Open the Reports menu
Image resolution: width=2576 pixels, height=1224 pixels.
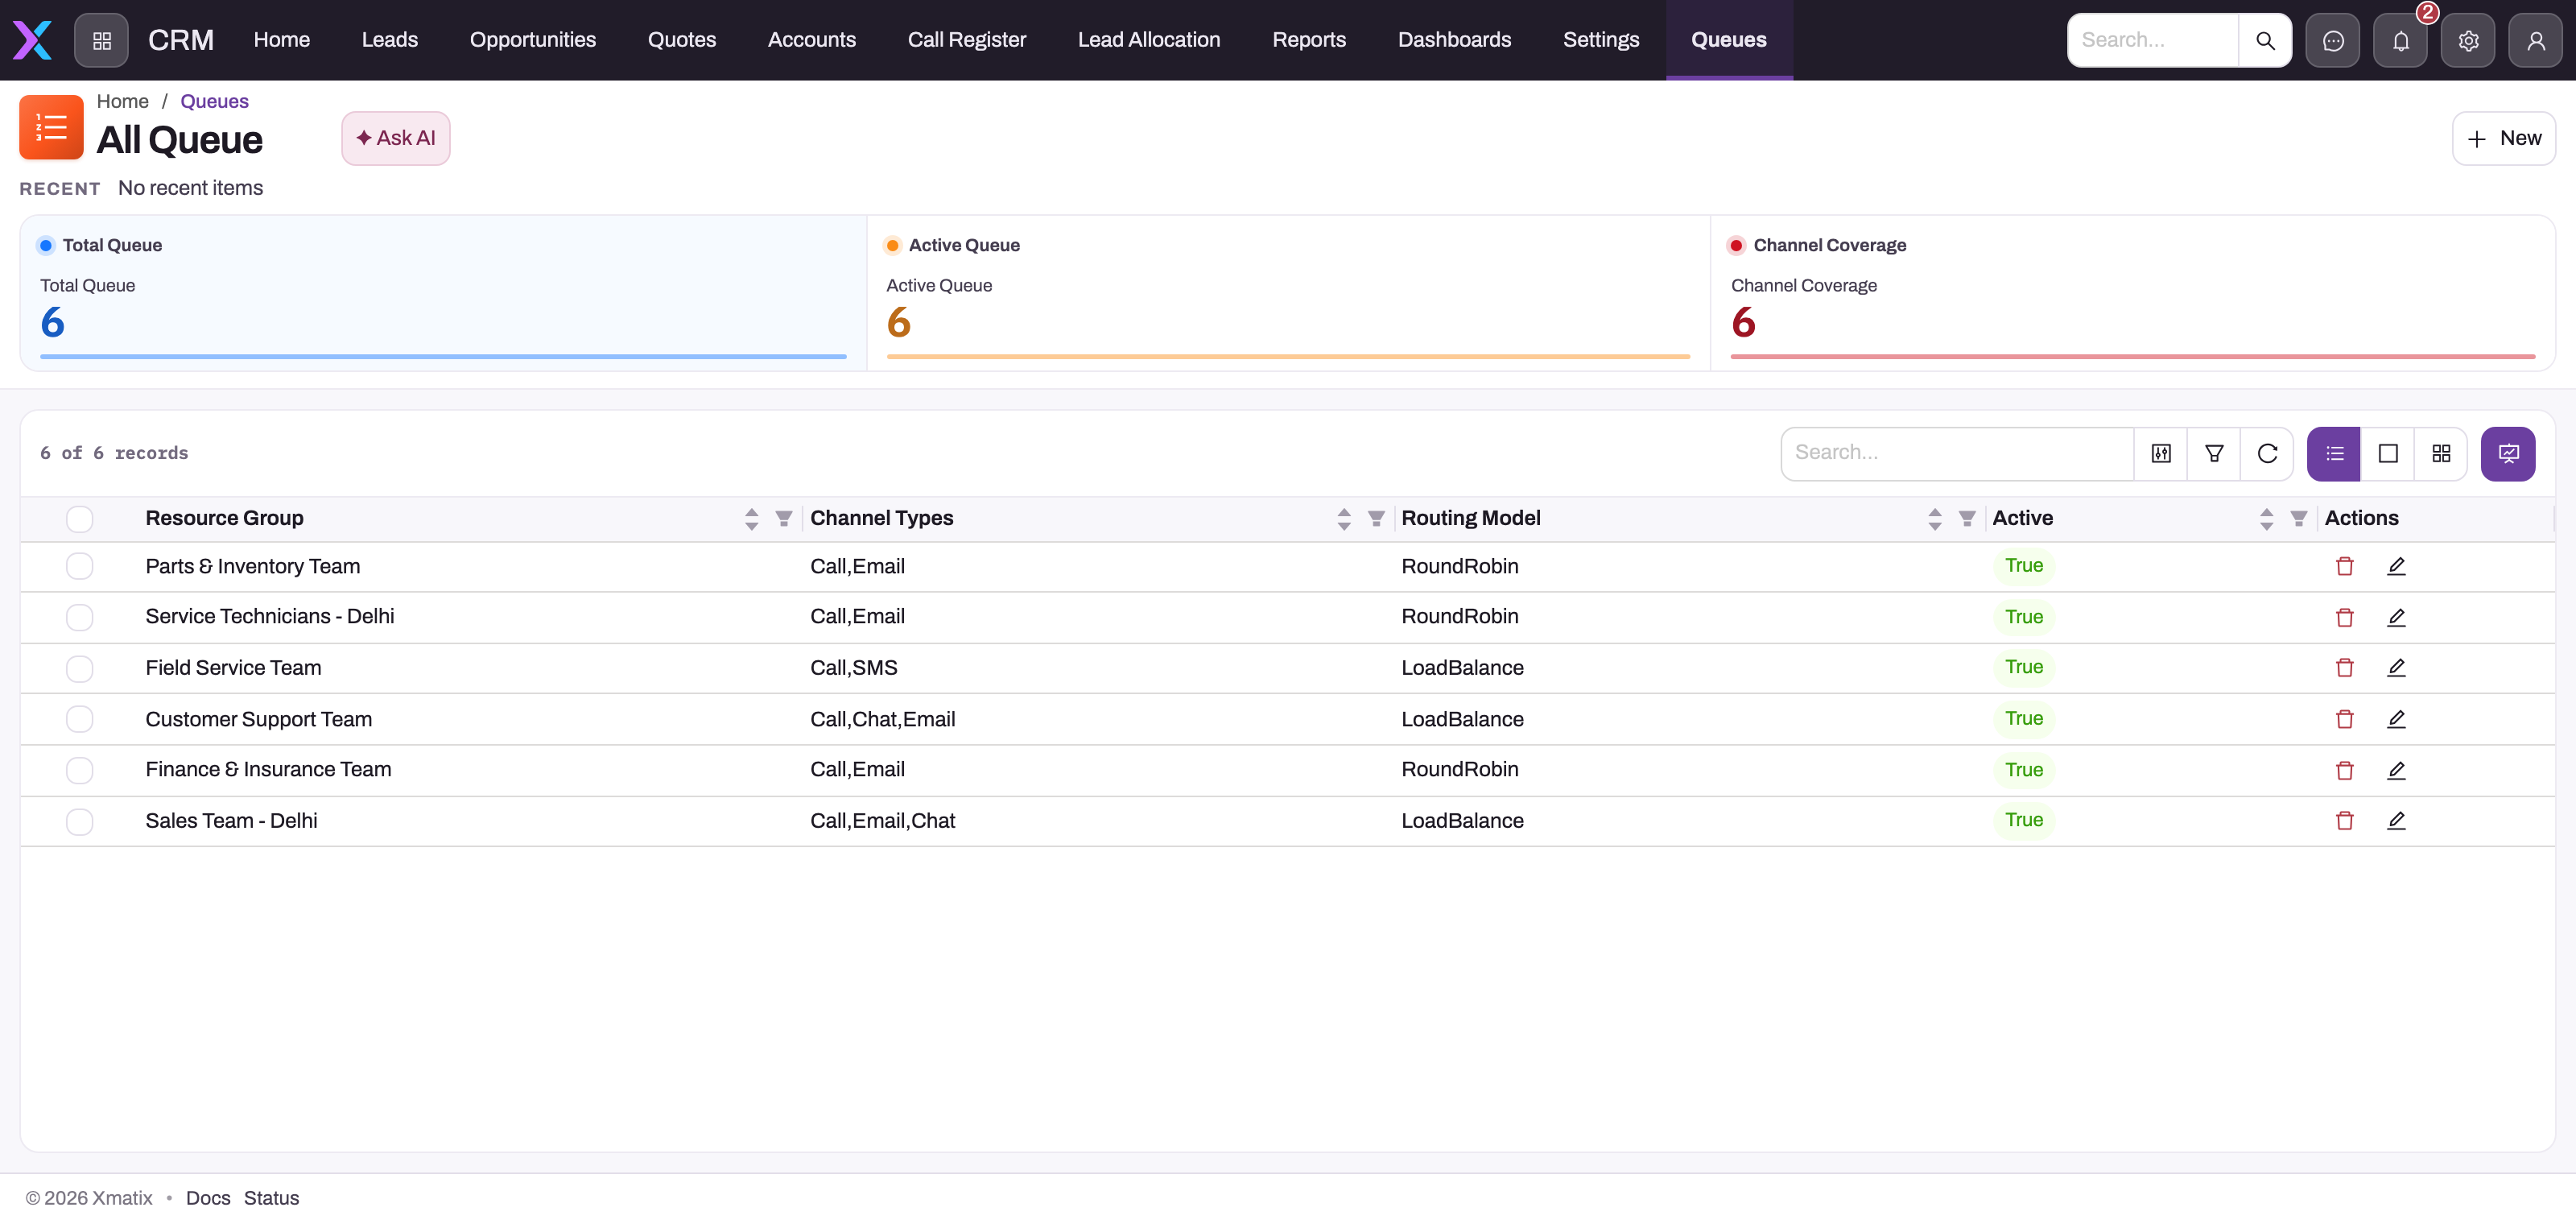[1308, 40]
